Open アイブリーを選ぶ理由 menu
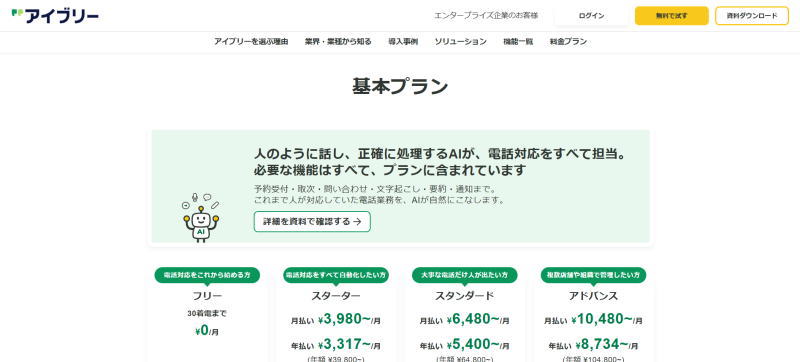This screenshot has width=800, height=362. pos(251,42)
